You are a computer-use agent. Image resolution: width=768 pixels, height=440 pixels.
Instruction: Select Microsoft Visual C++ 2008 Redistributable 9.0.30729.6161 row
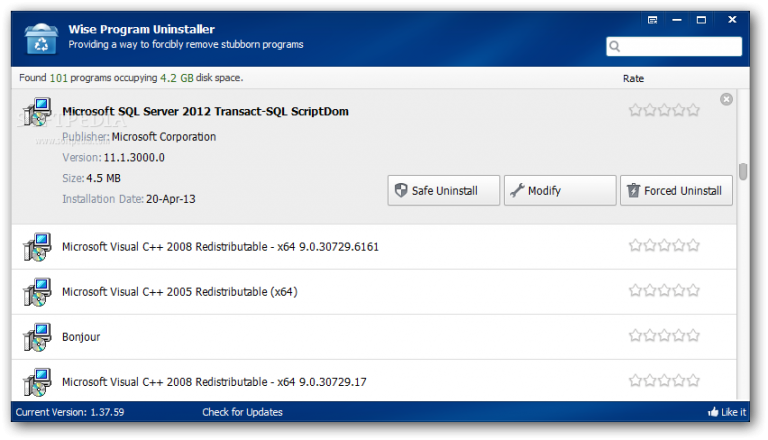point(374,247)
